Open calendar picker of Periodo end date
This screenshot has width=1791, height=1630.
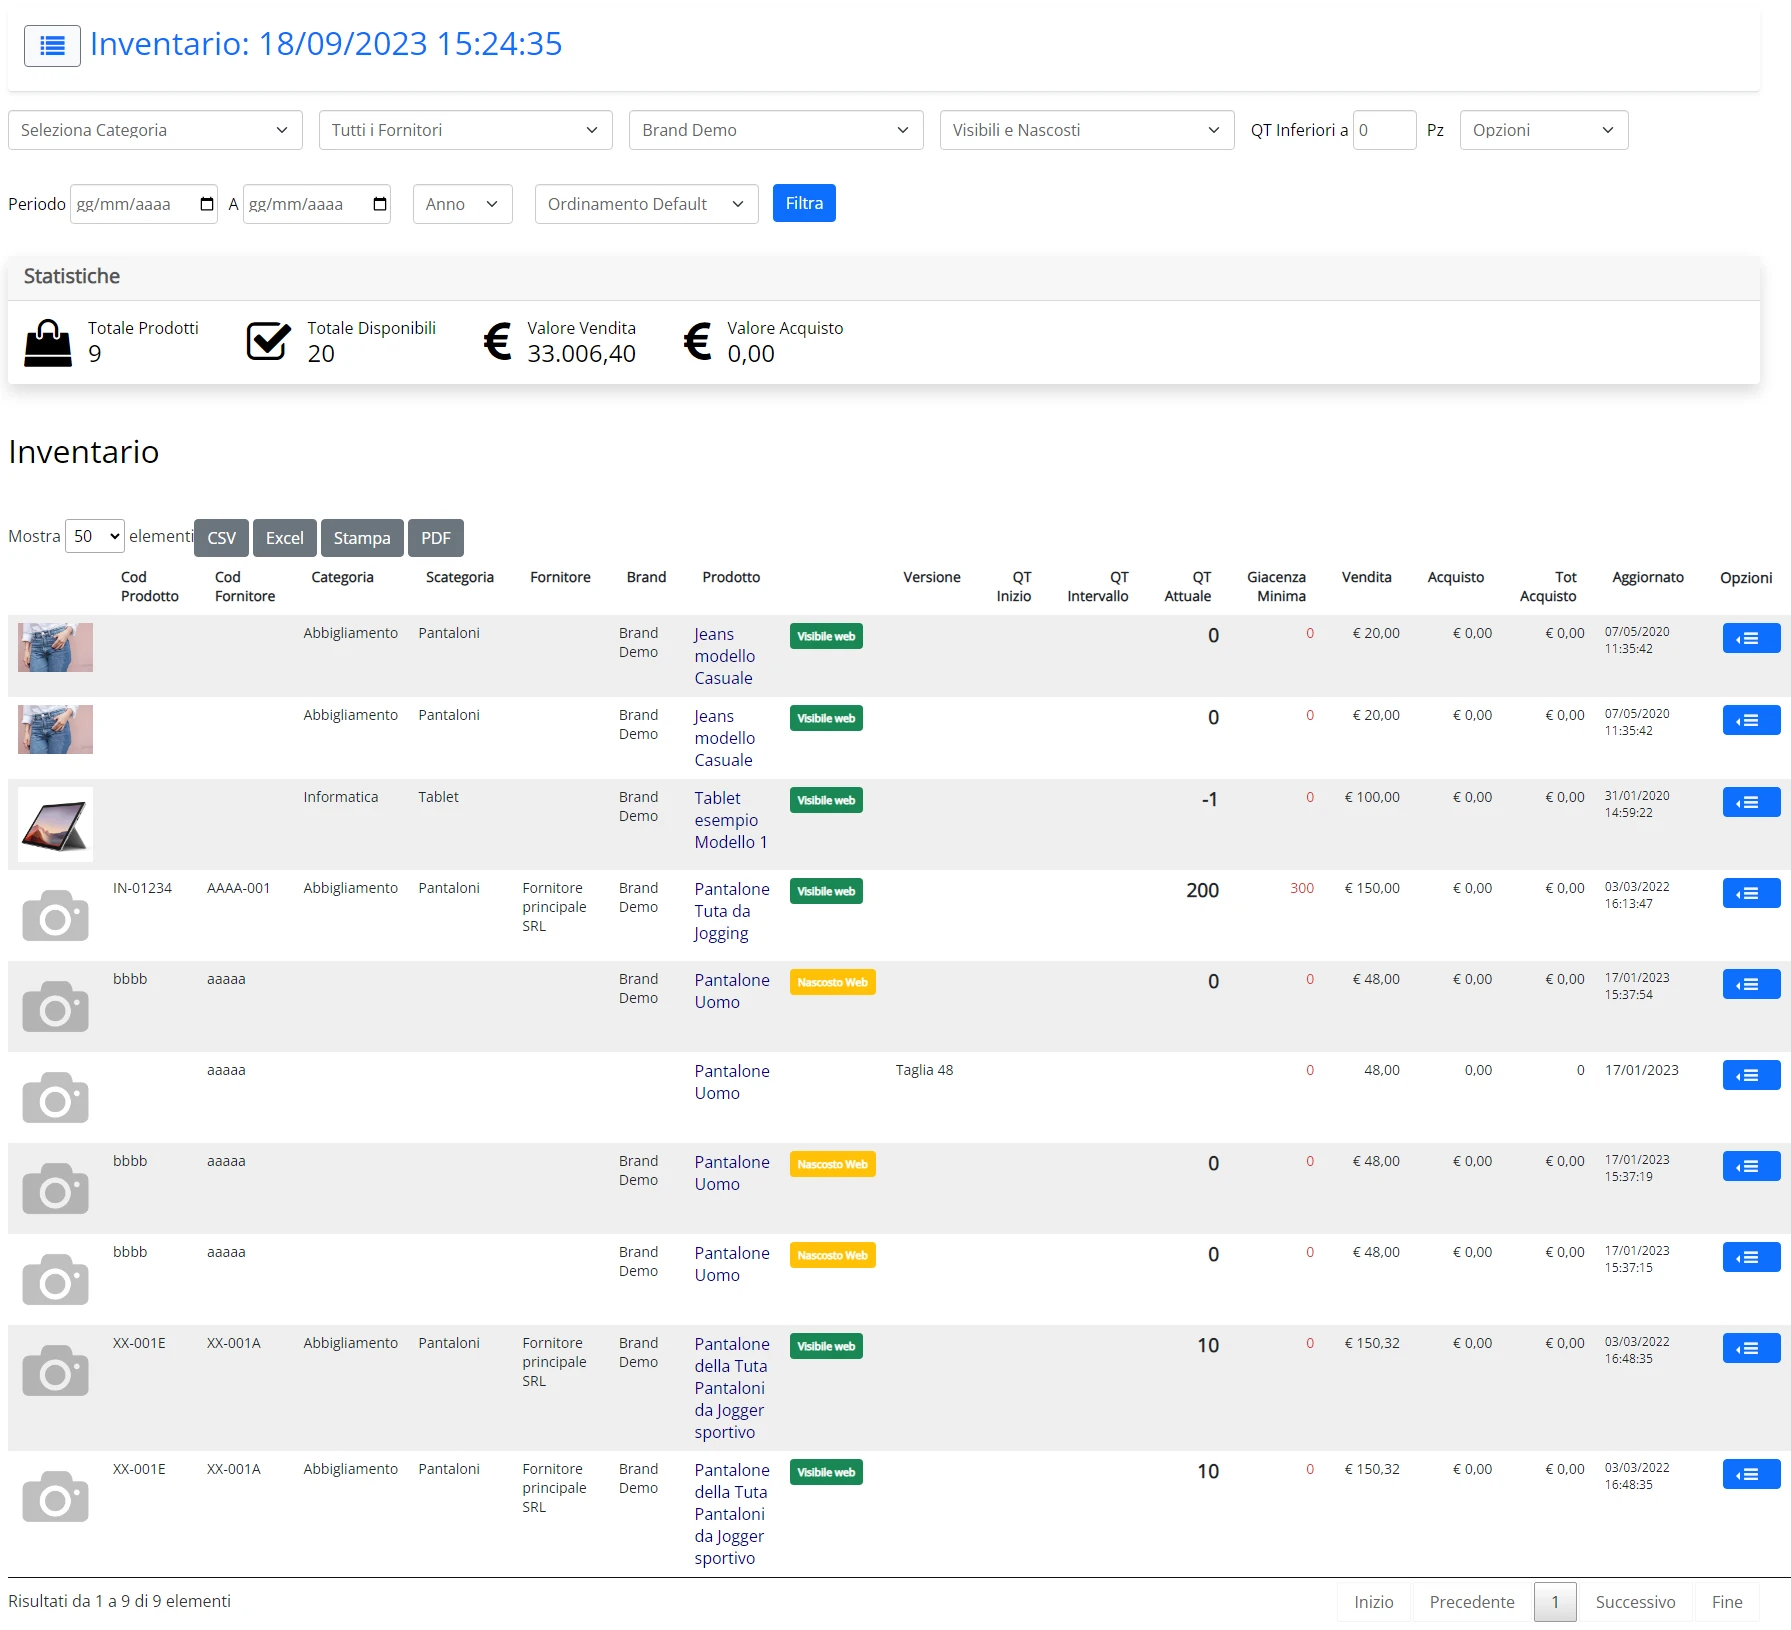pyautogui.click(x=380, y=204)
